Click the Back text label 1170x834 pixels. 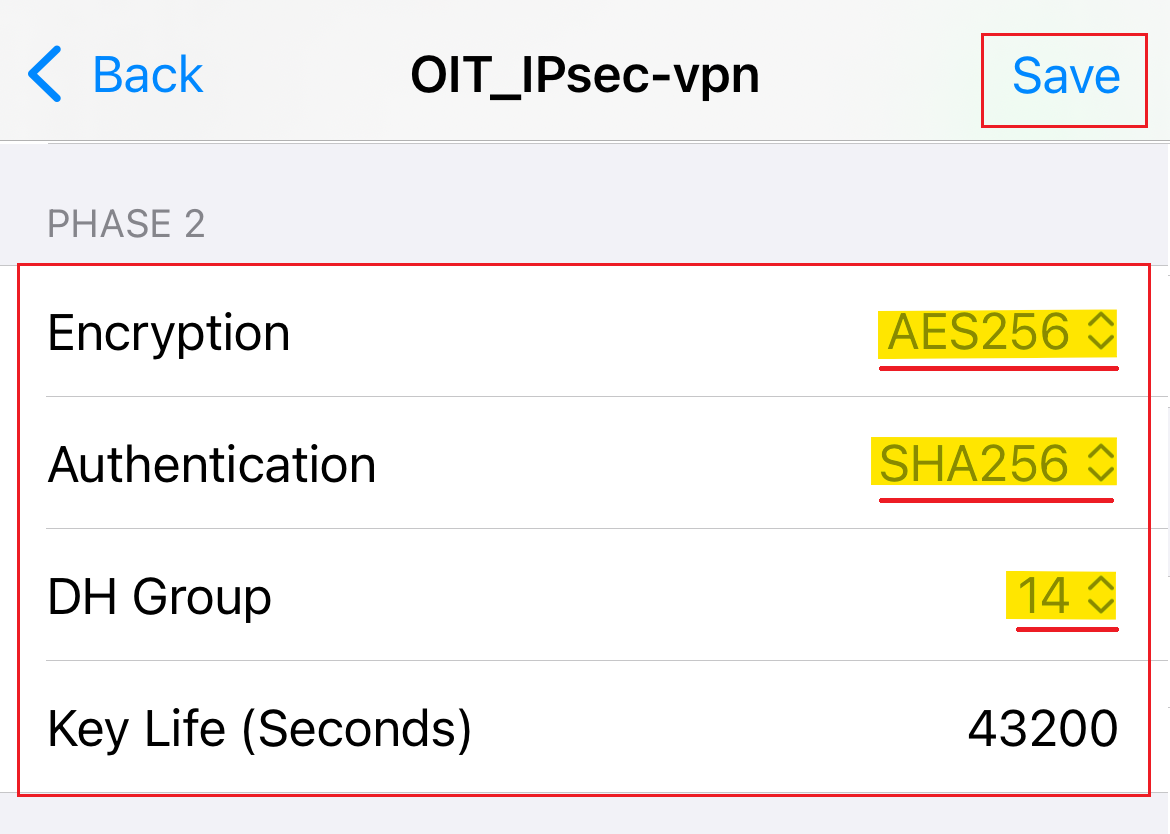point(148,75)
